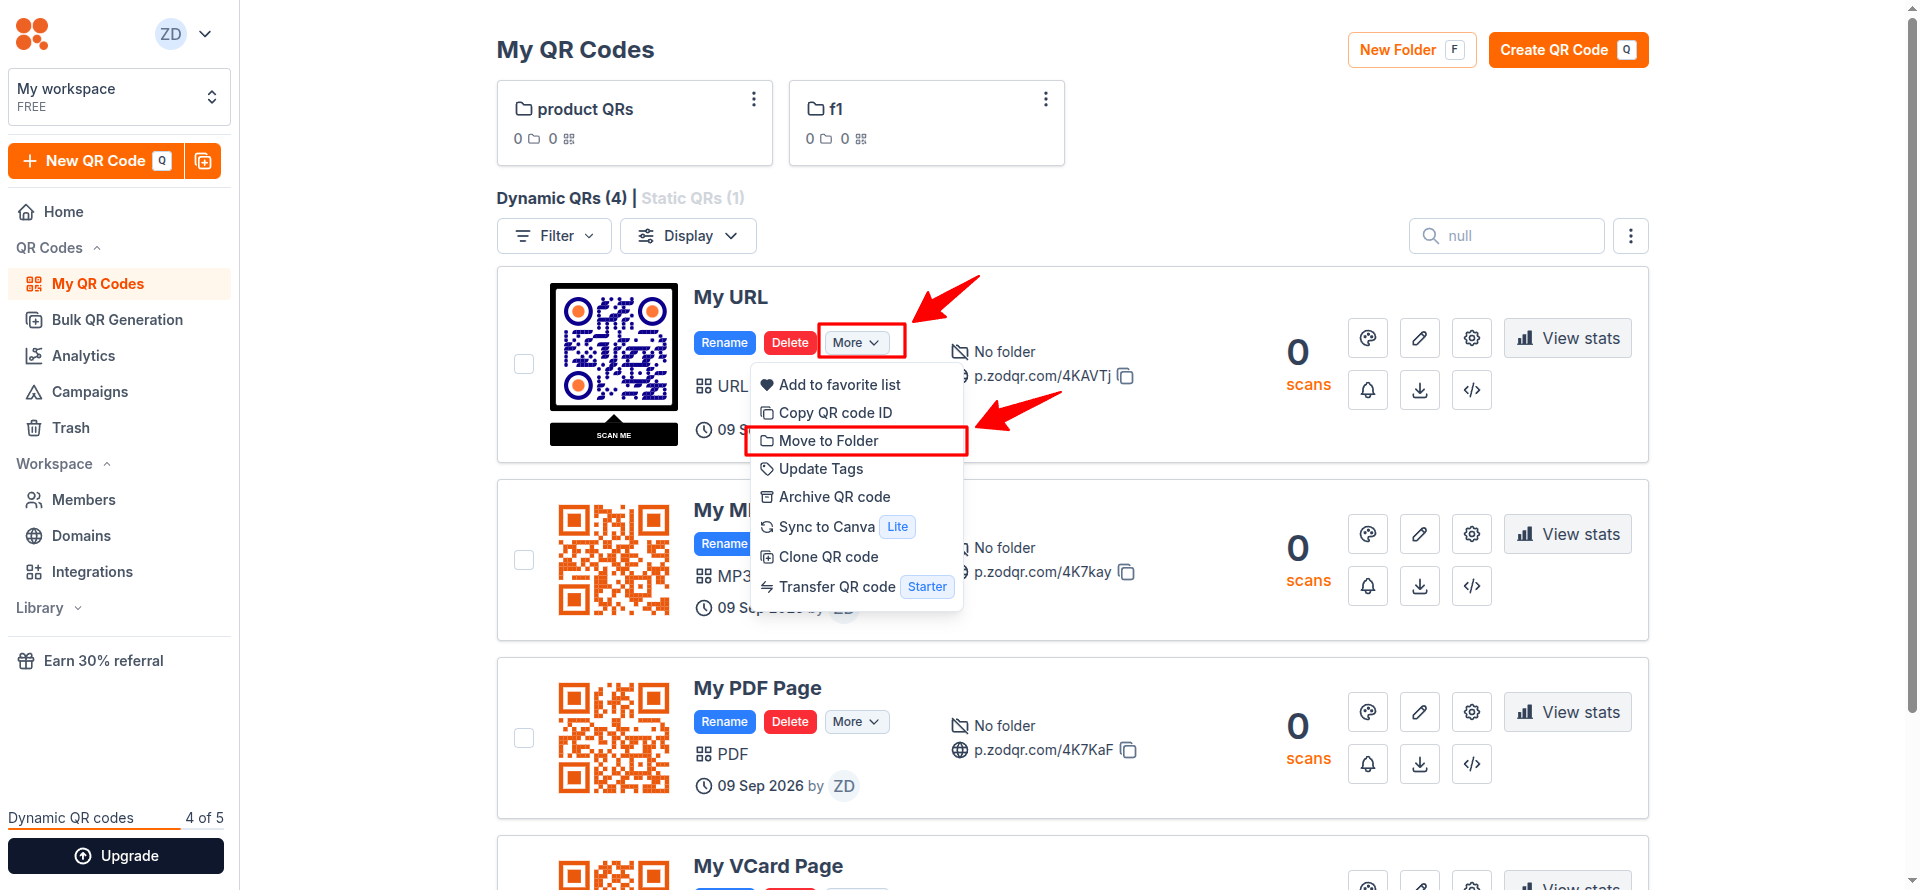Open design palette for the MP3 QR

click(1368, 534)
